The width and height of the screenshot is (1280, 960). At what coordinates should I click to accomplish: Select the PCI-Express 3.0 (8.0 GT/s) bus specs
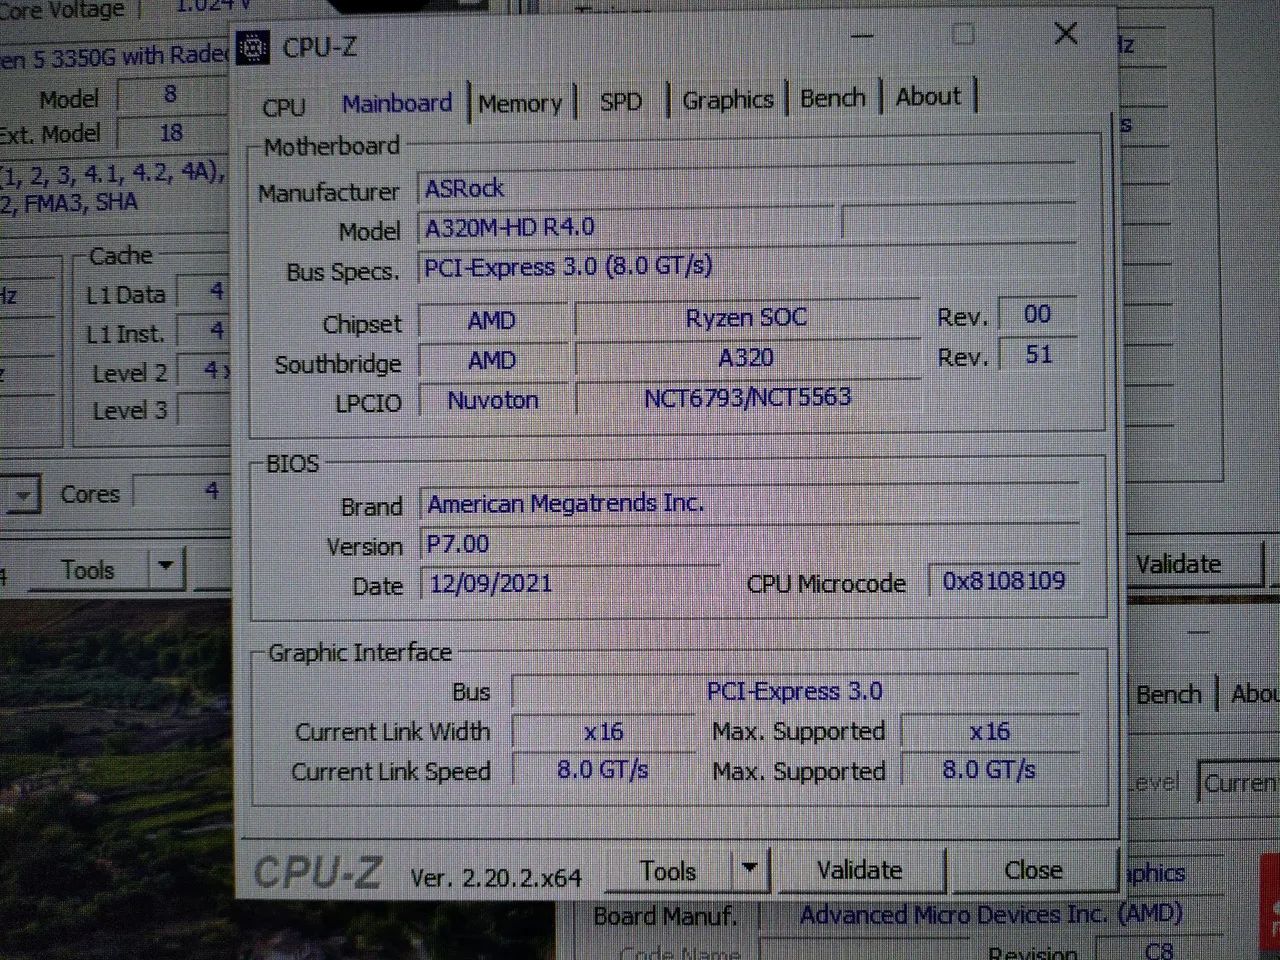[746, 266]
